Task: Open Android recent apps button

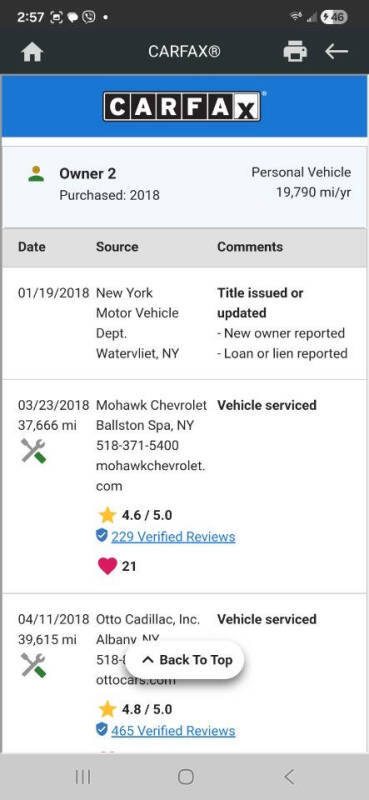Action: (x=83, y=777)
